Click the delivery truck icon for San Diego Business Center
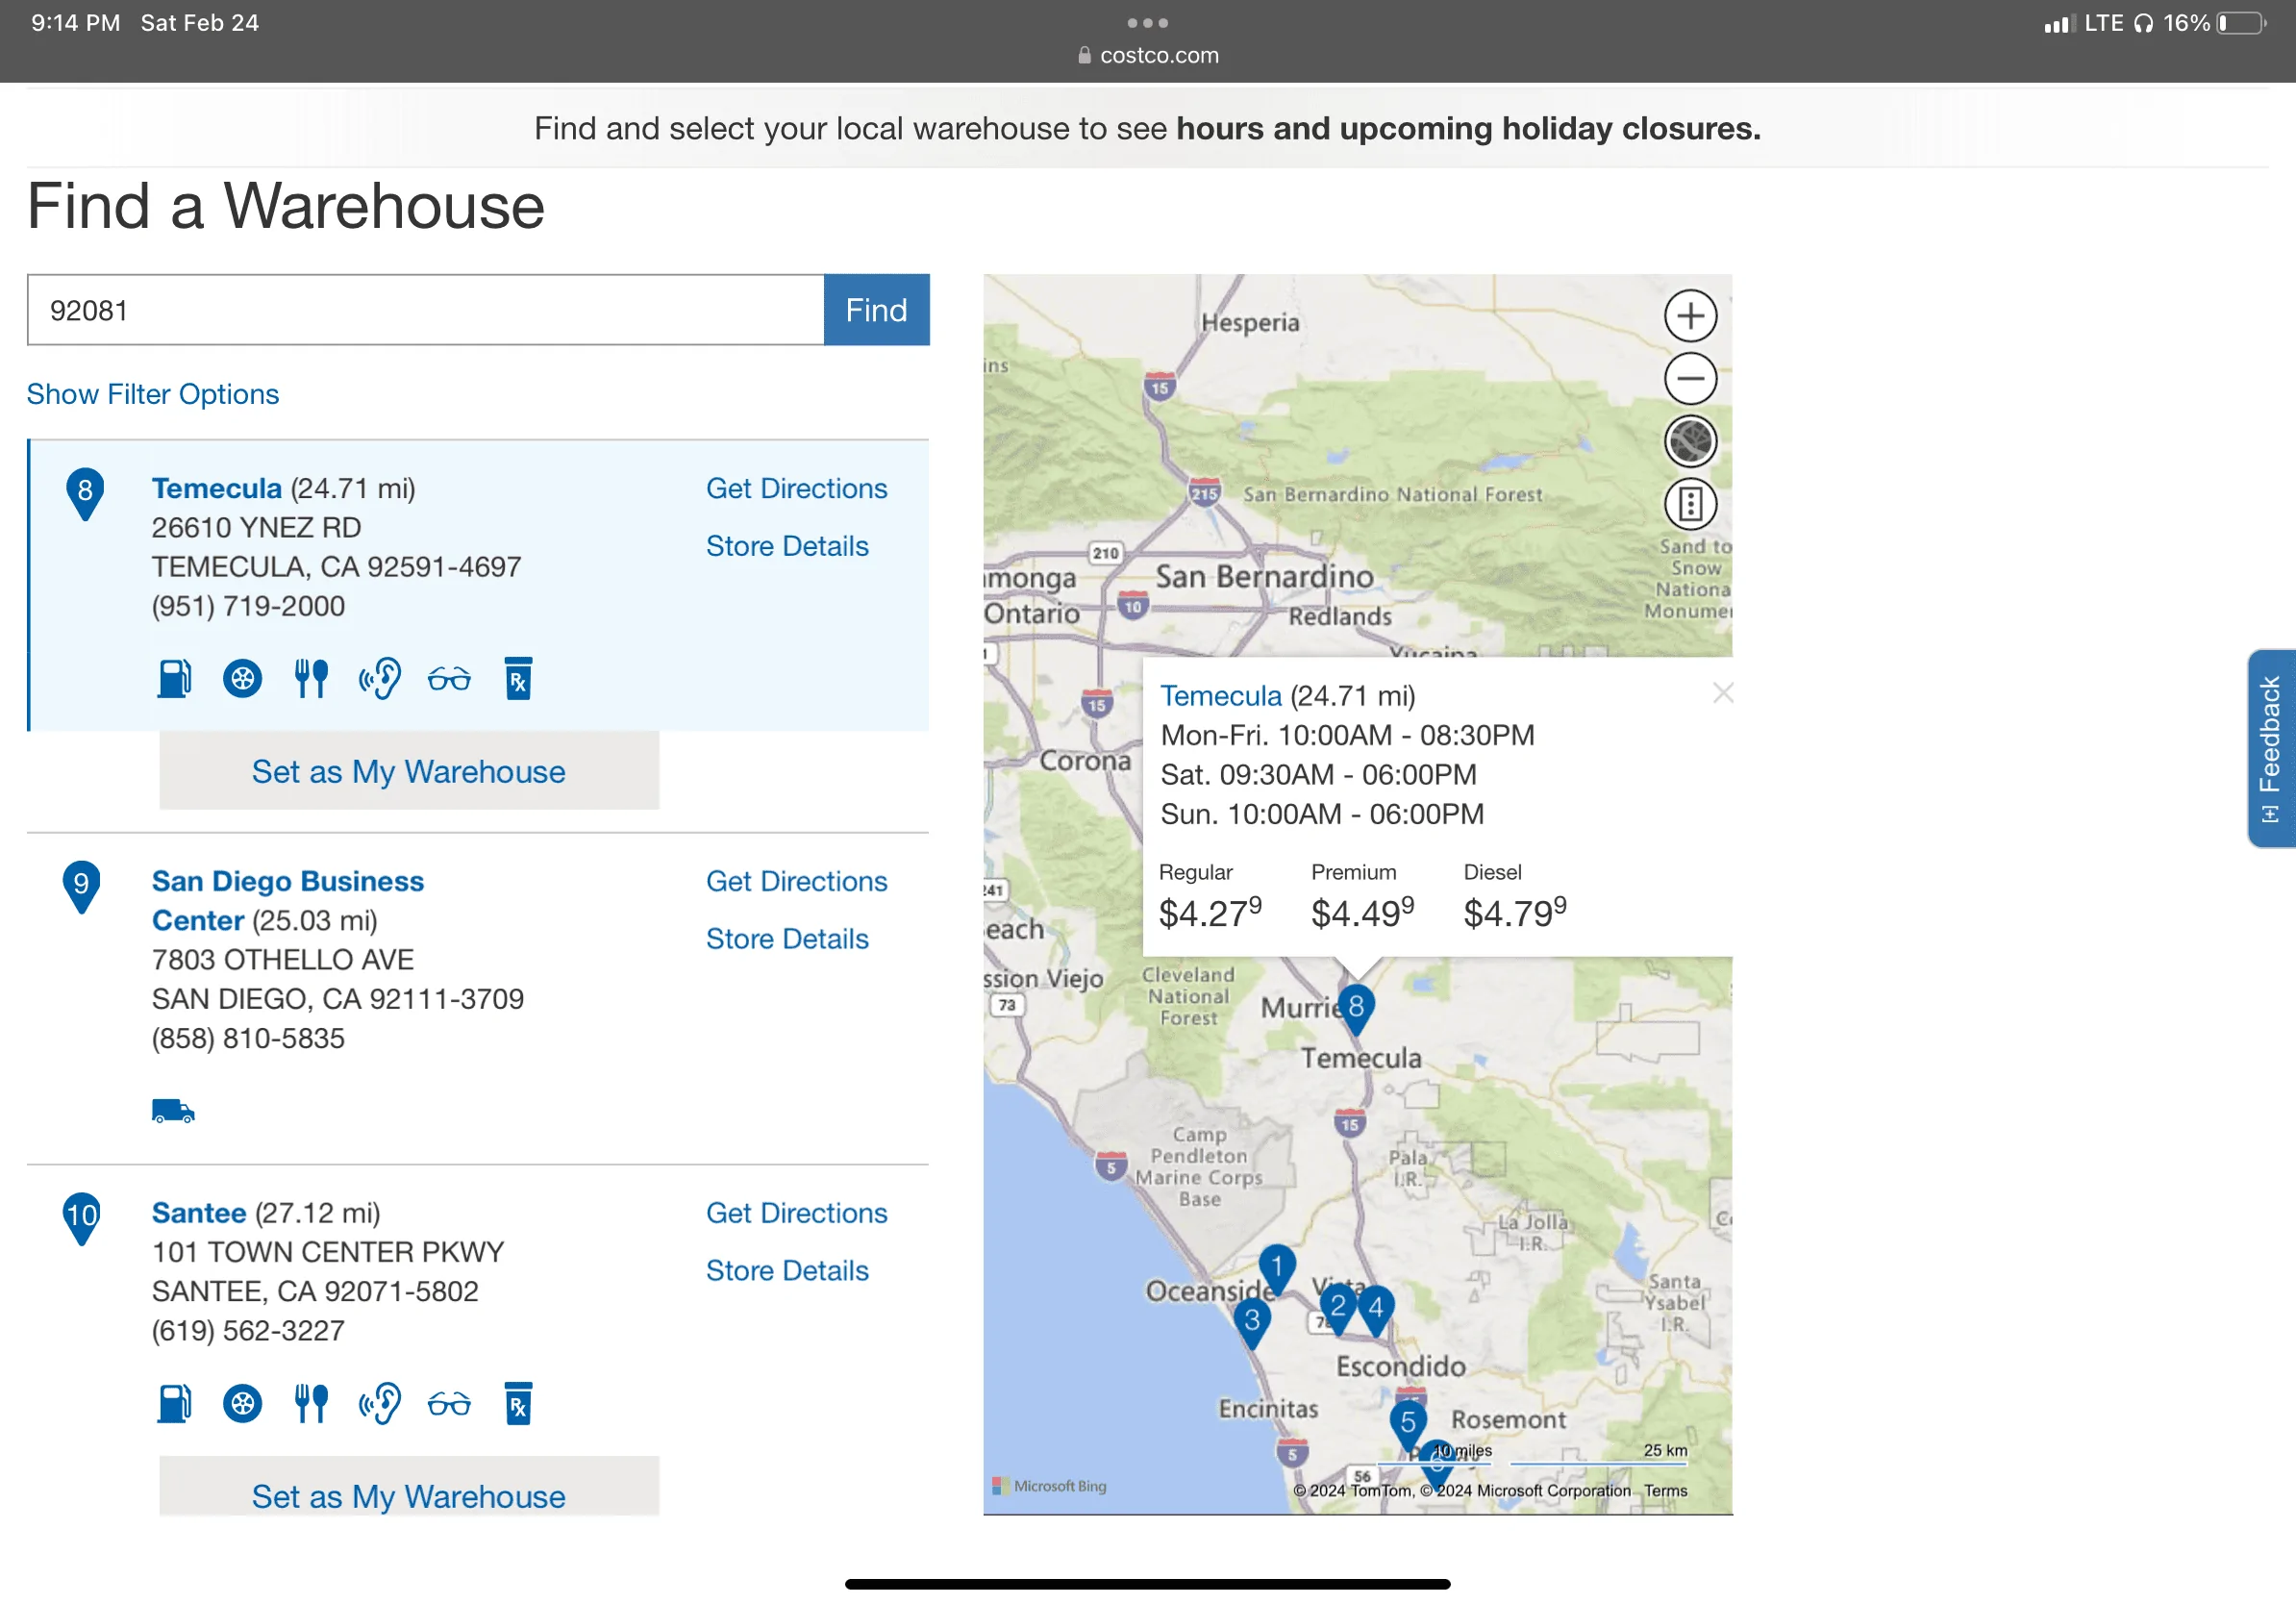Screen dimensions: 2296x1604 click(x=173, y=1111)
